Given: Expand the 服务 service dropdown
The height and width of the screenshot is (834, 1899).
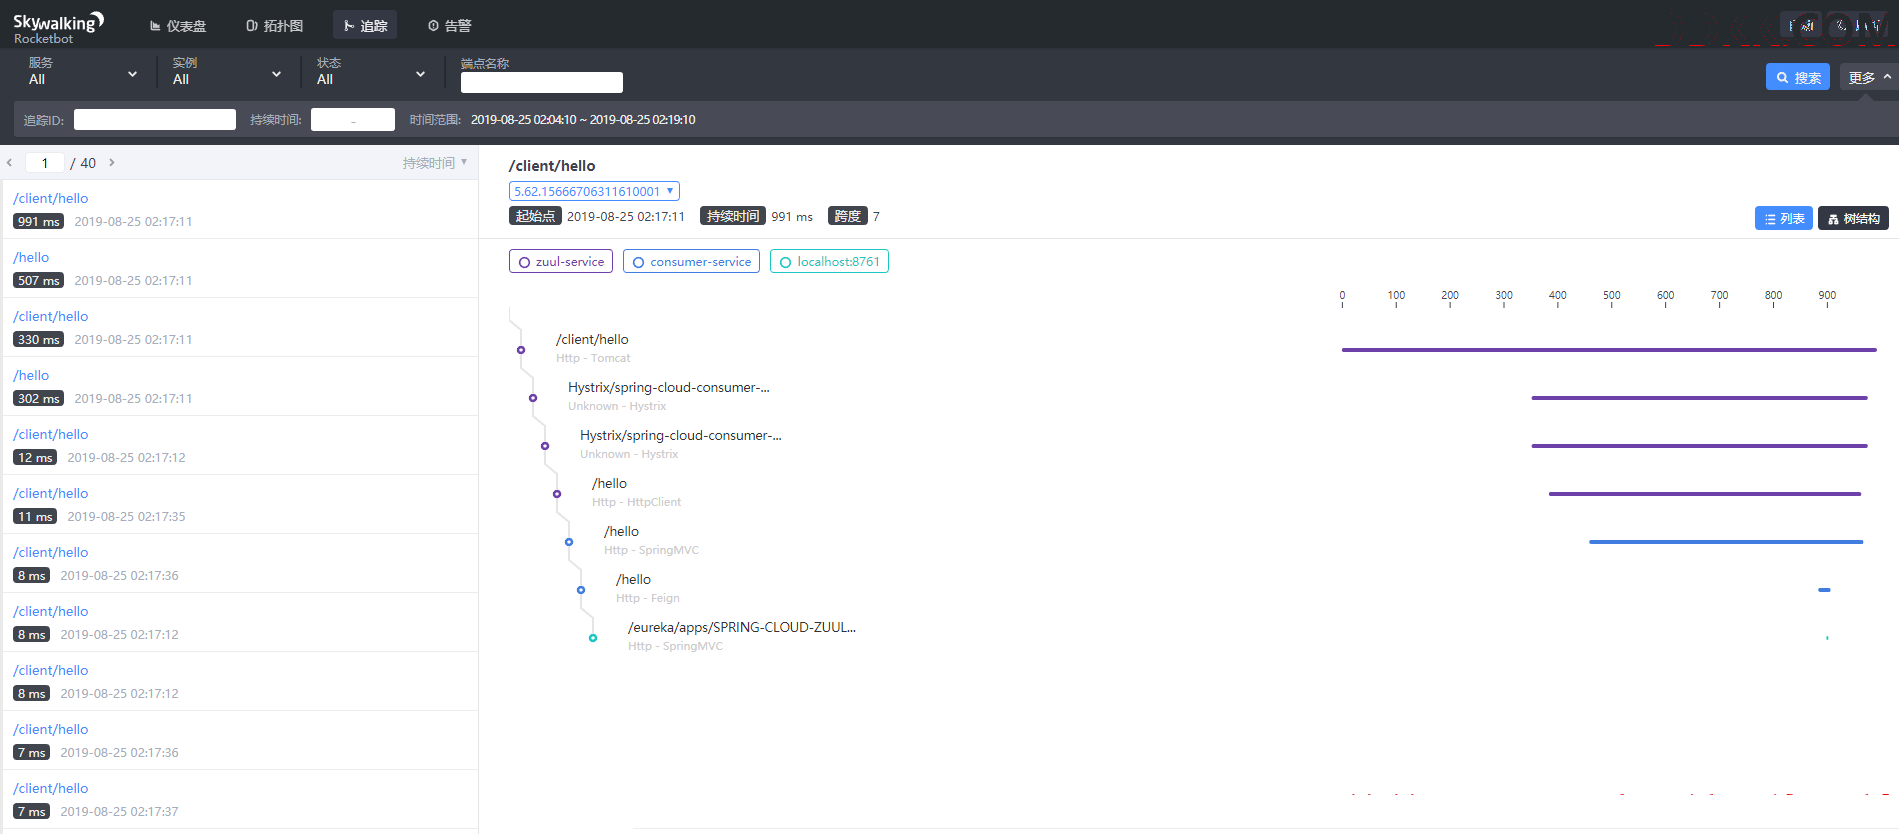Looking at the screenshot, I should (83, 72).
